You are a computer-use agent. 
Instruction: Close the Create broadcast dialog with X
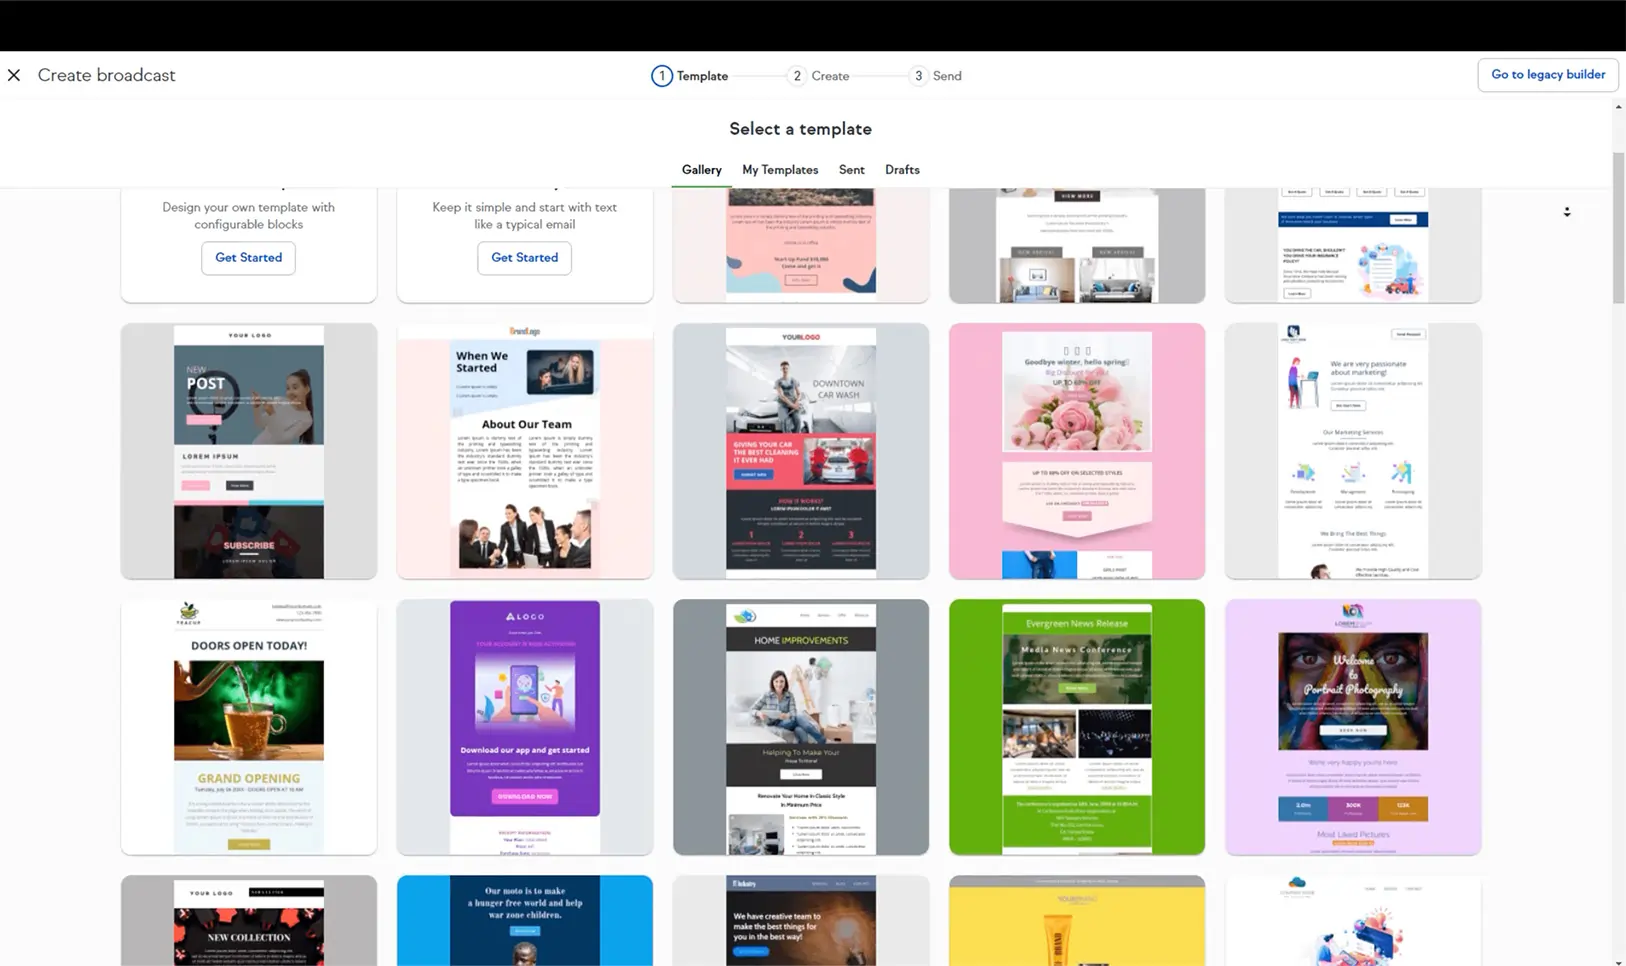click(14, 75)
